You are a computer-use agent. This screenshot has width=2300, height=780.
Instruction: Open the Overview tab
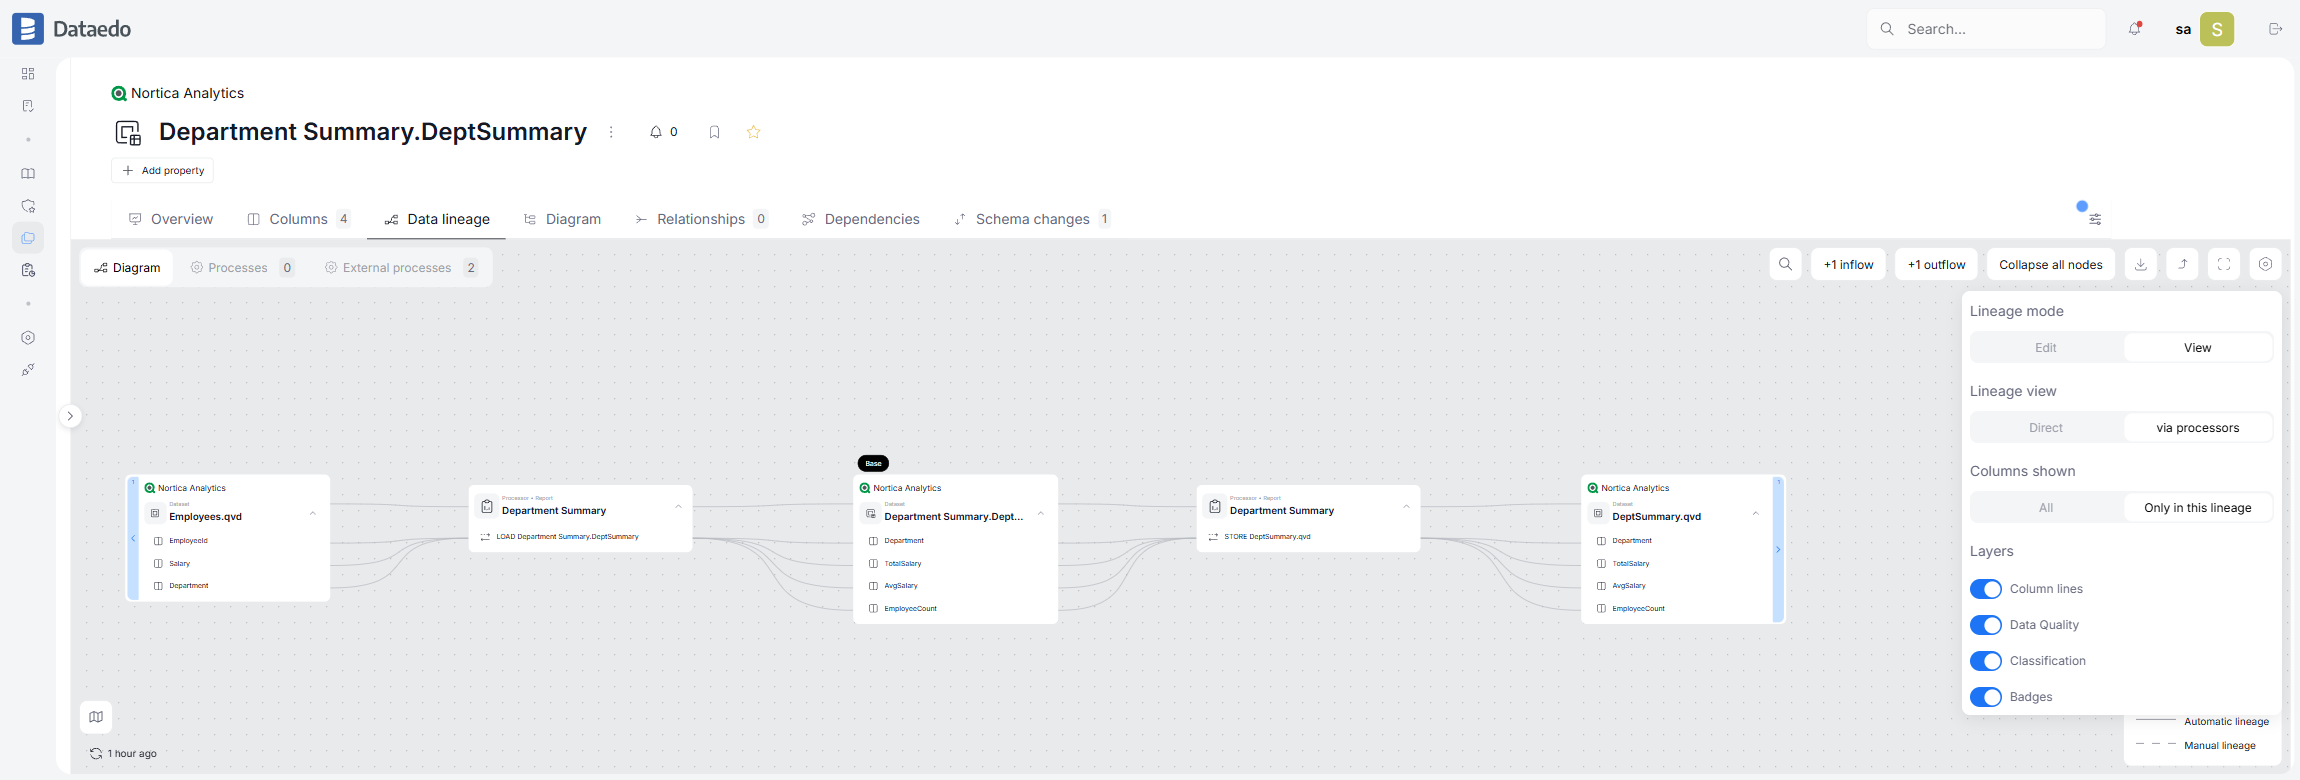[x=171, y=219]
